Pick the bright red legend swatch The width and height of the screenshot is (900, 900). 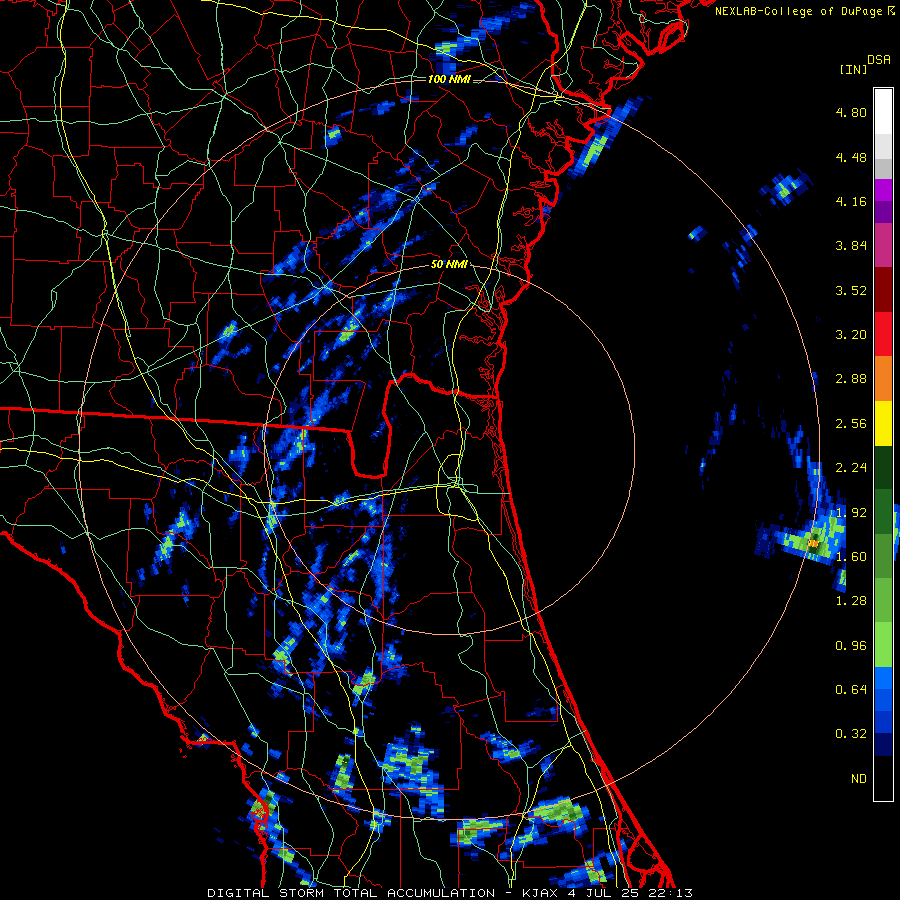tap(883, 334)
